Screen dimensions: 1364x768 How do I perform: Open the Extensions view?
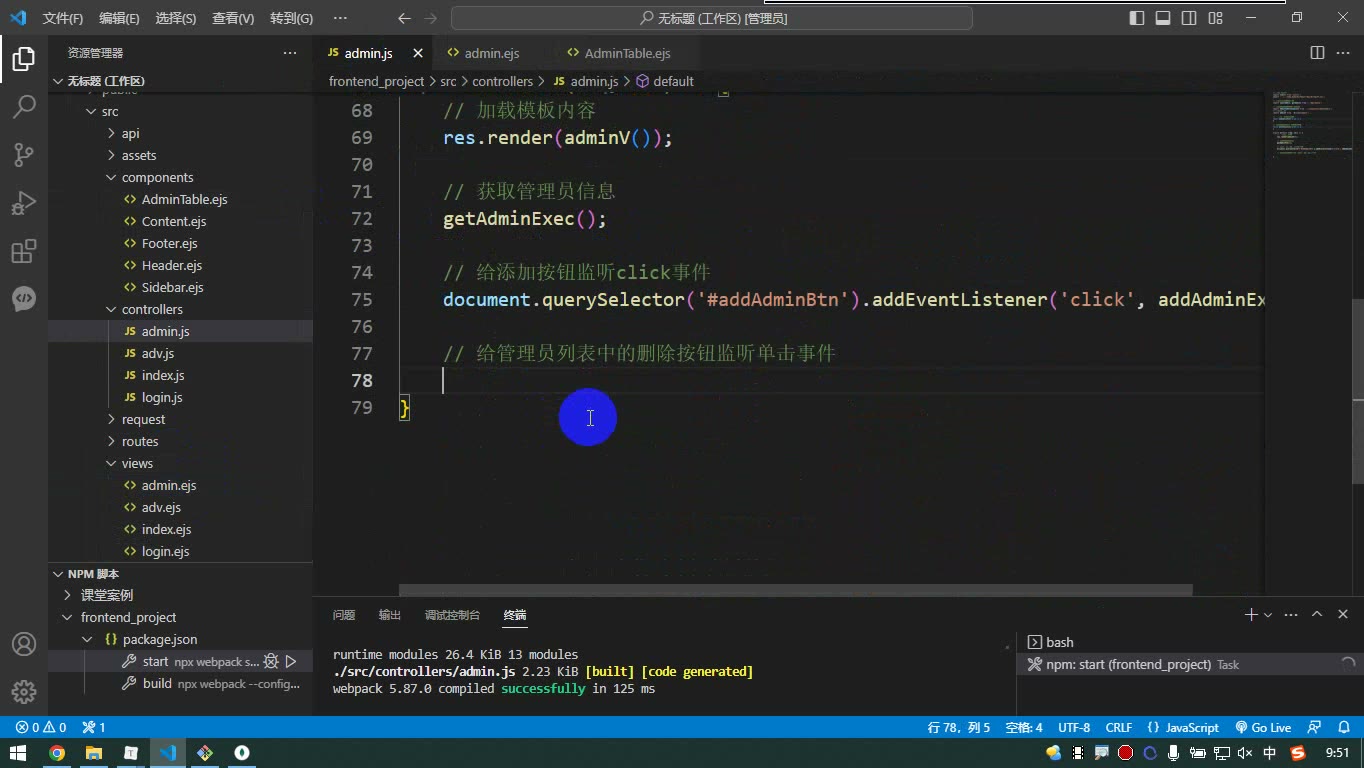pyautogui.click(x=24, y=251)
